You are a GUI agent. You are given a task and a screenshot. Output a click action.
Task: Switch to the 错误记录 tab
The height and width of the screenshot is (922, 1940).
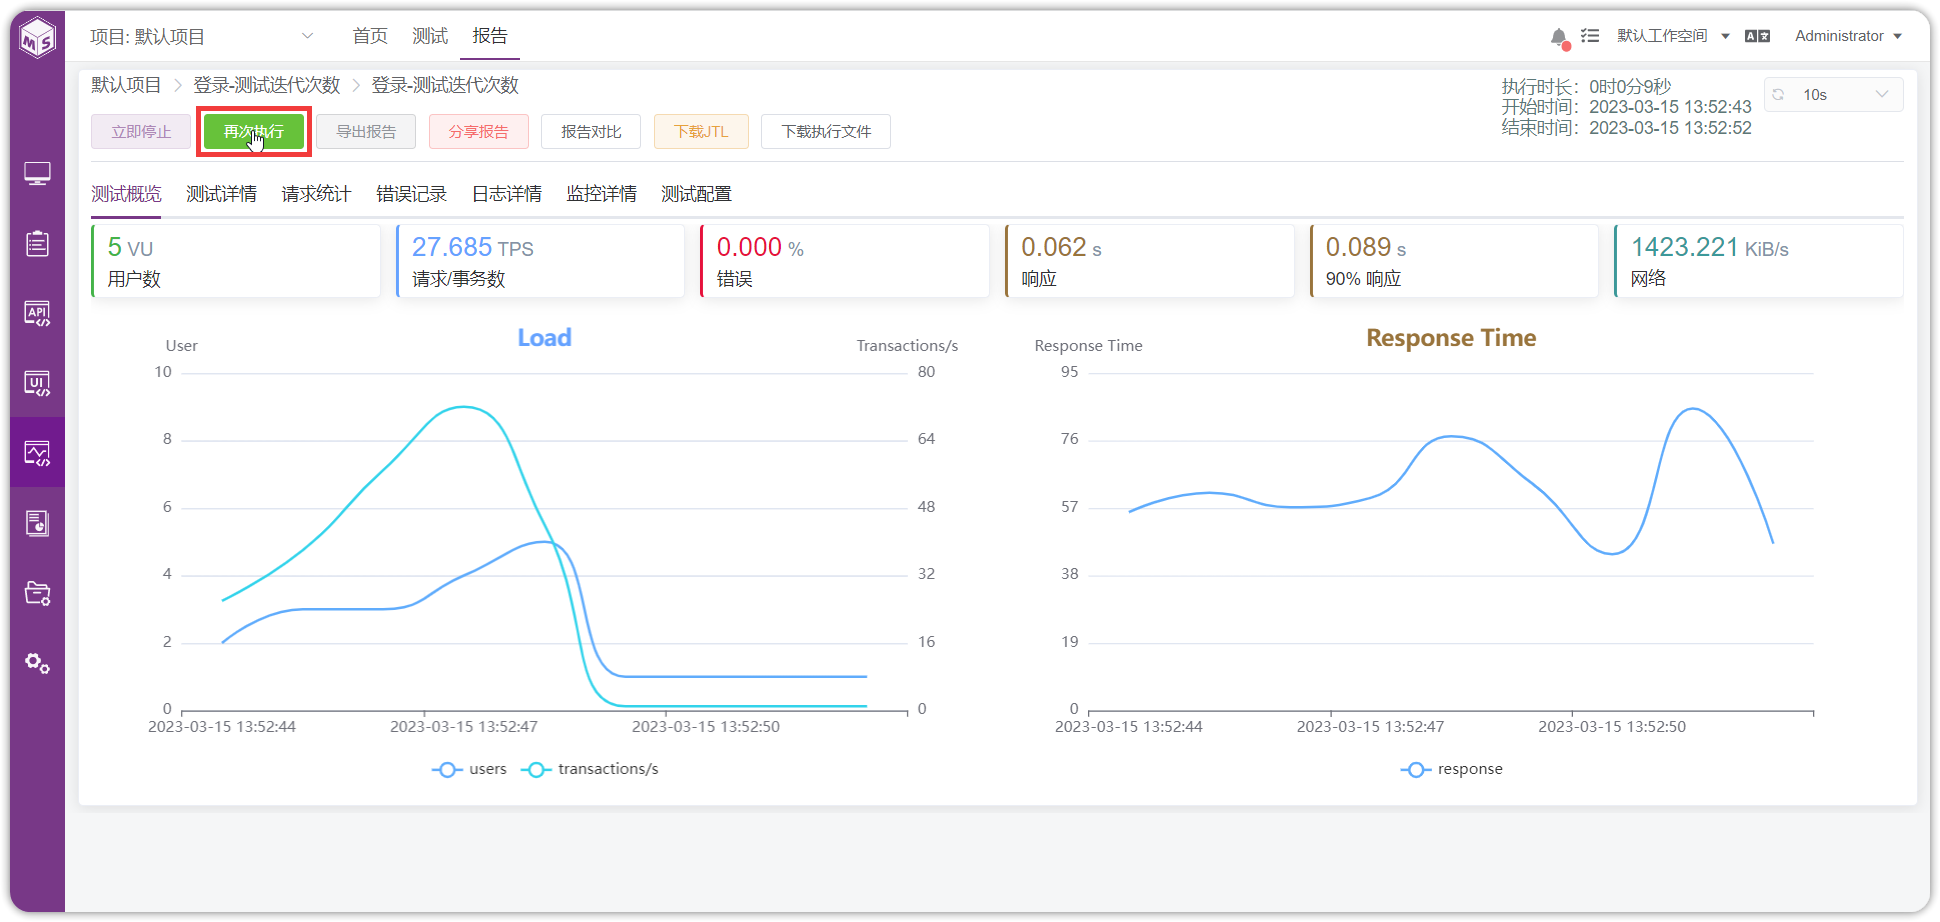click(411, 194)
